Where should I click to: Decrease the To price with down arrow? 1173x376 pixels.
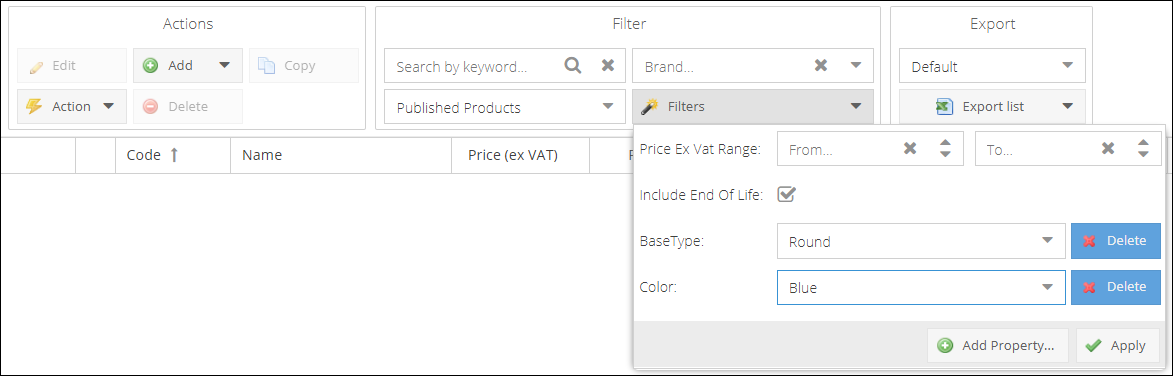[1142, 155]
